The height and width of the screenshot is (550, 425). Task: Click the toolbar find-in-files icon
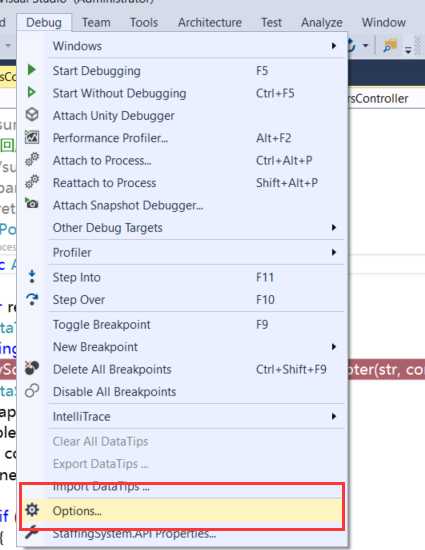point(390,46)
